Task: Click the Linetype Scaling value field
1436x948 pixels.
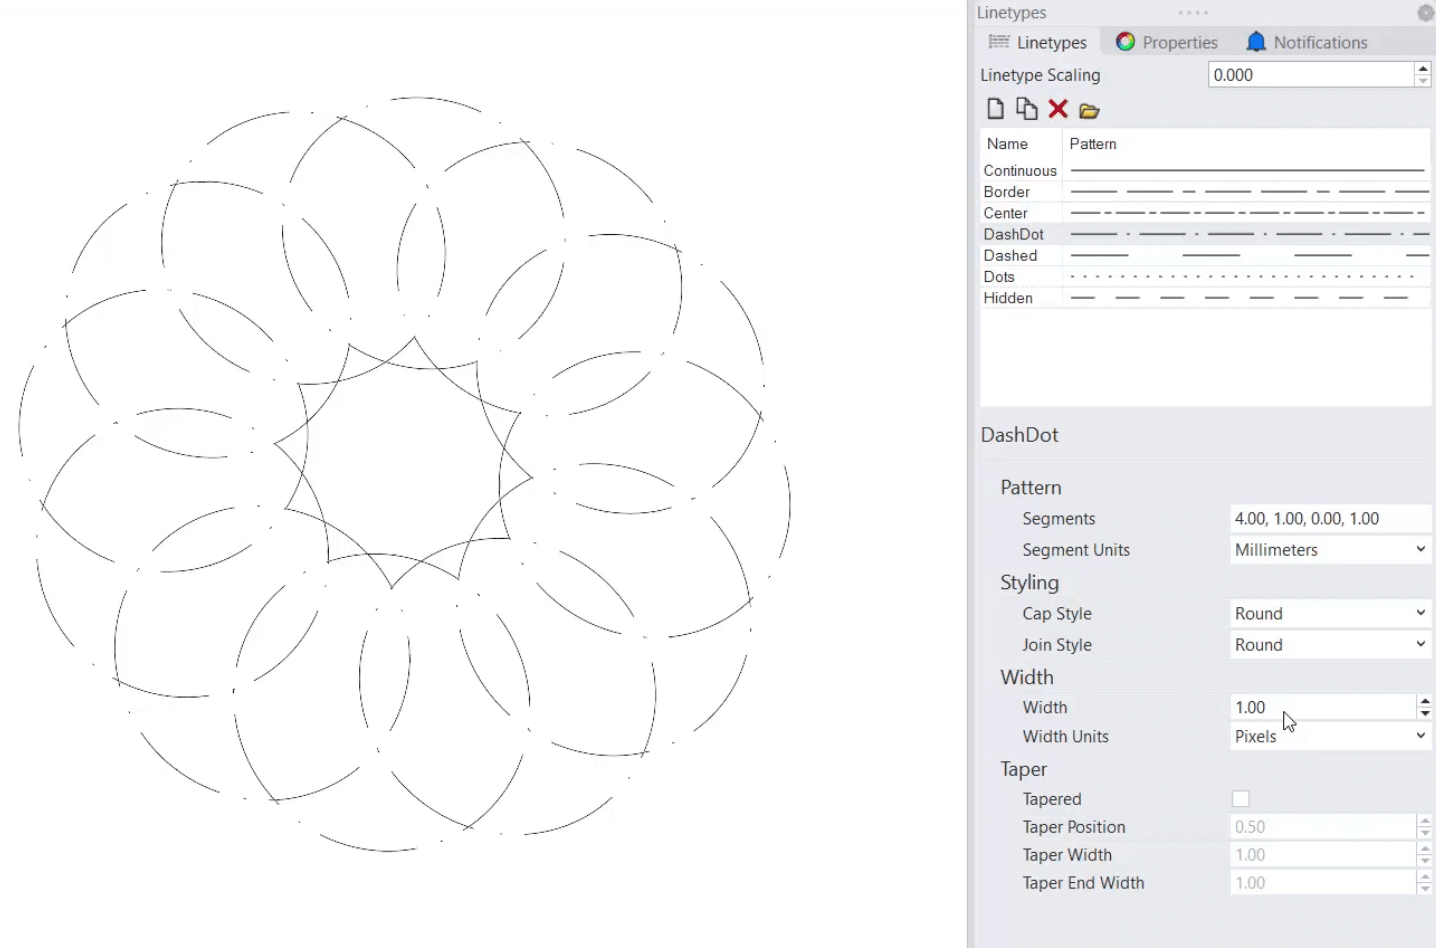Action: point(1310,75)
